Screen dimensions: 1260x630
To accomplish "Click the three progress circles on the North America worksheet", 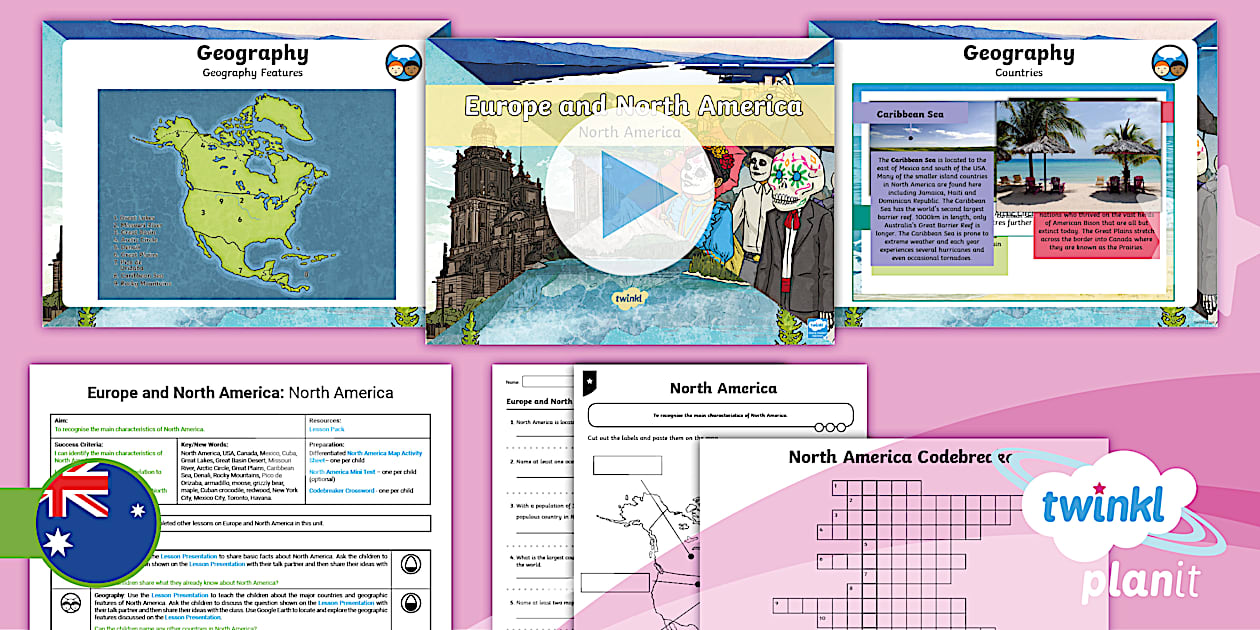I will pyautogui.click(x=828, y=427).
